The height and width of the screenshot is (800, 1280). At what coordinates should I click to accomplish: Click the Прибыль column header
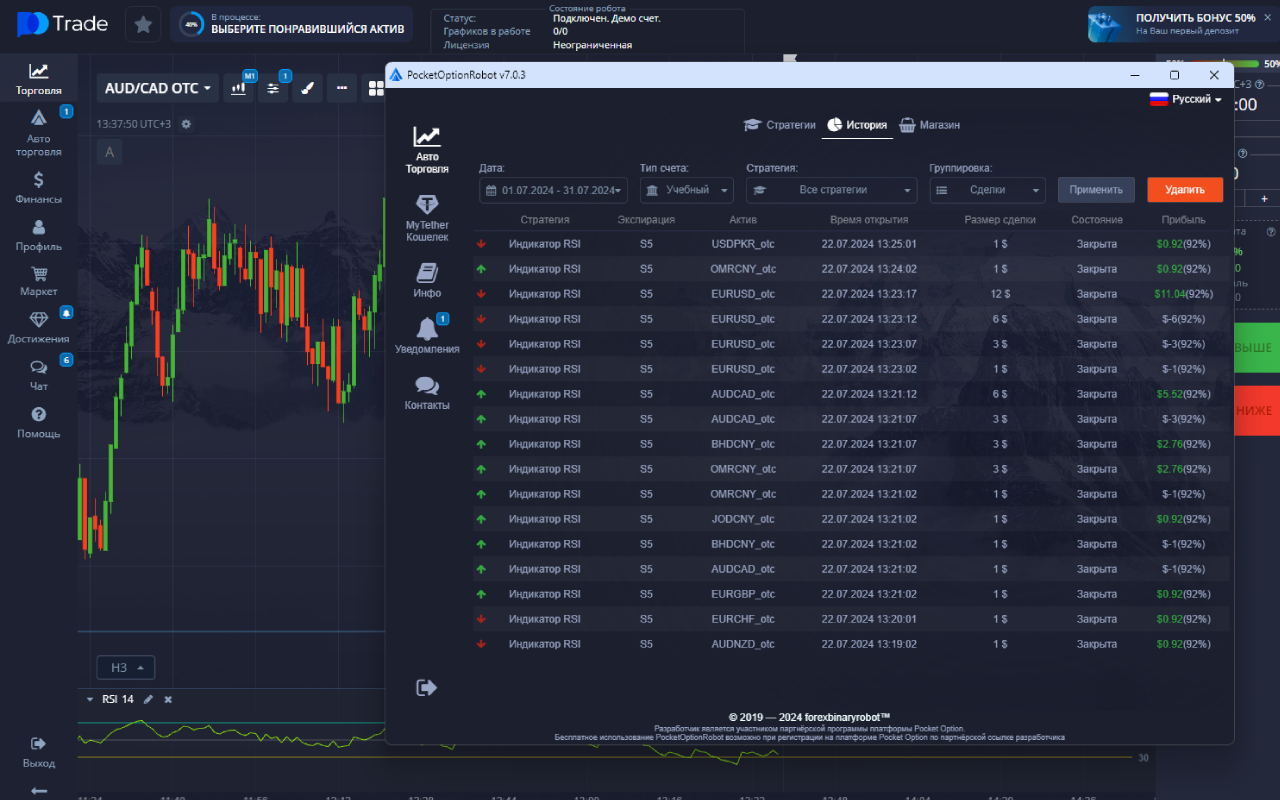click(x=1184, y=220)
